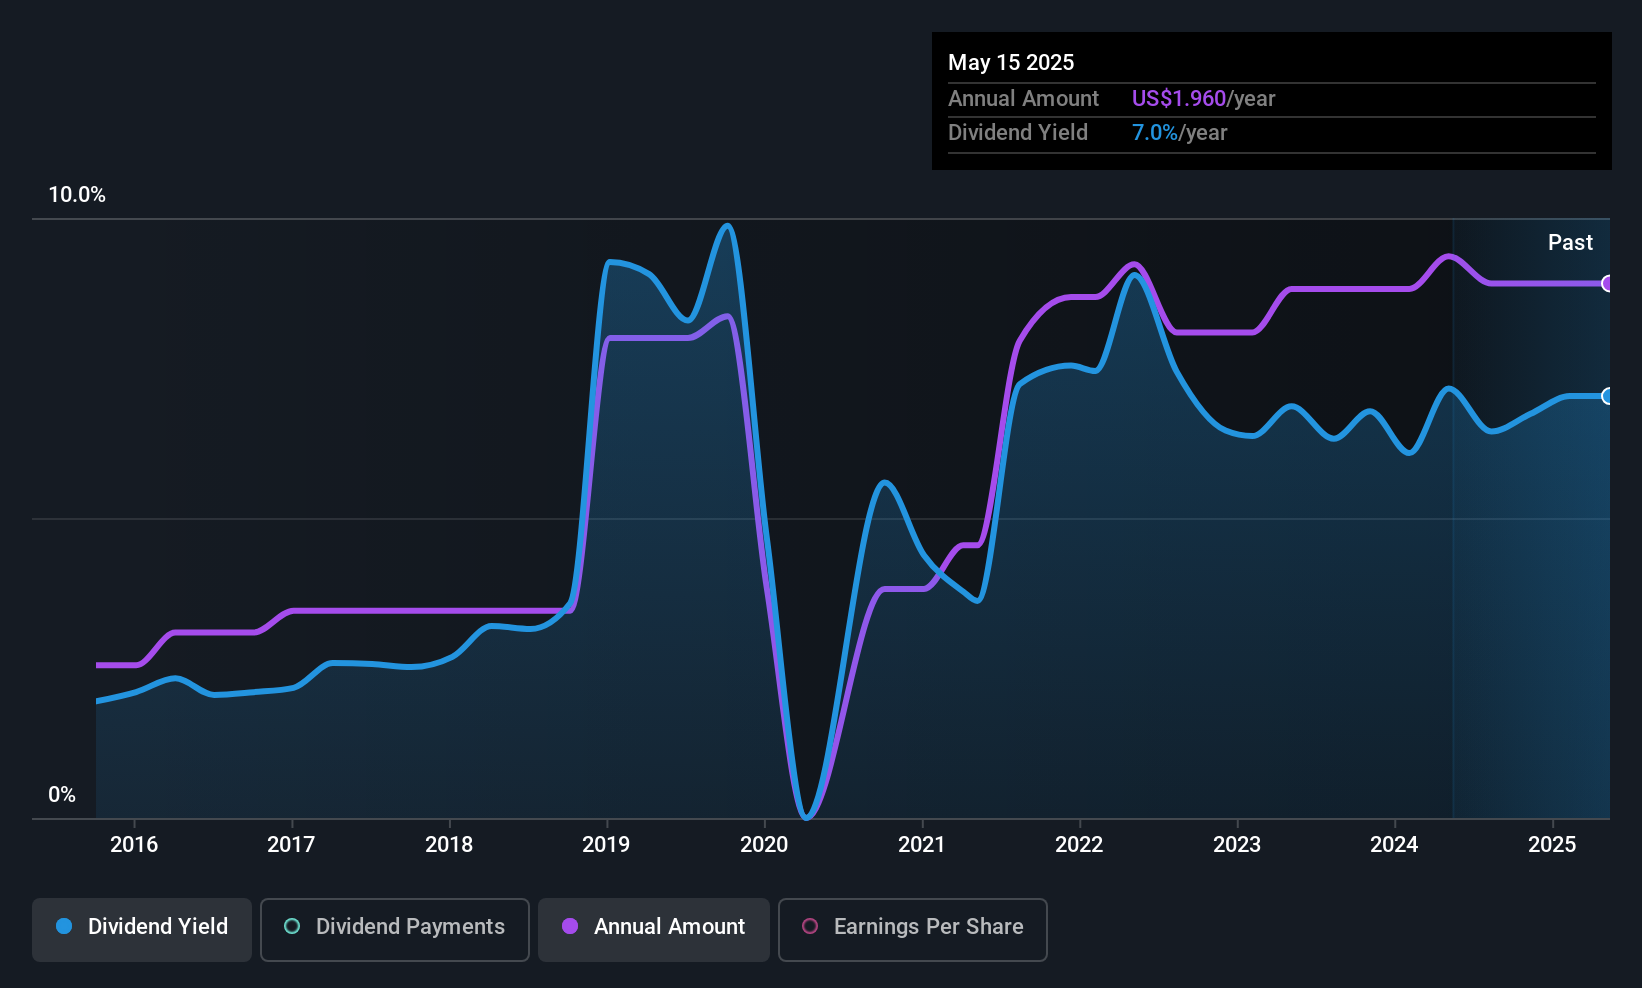Viewport: 1642px width, 988px height.
Task: Click the 2024 x-axis label
Action: (1394, 845)
